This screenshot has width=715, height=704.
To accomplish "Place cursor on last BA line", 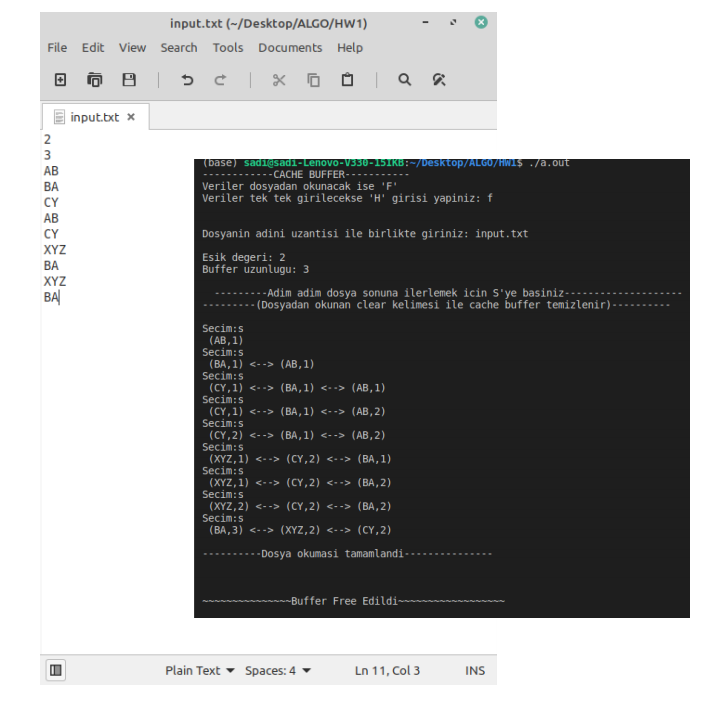I will click(51, 297).
